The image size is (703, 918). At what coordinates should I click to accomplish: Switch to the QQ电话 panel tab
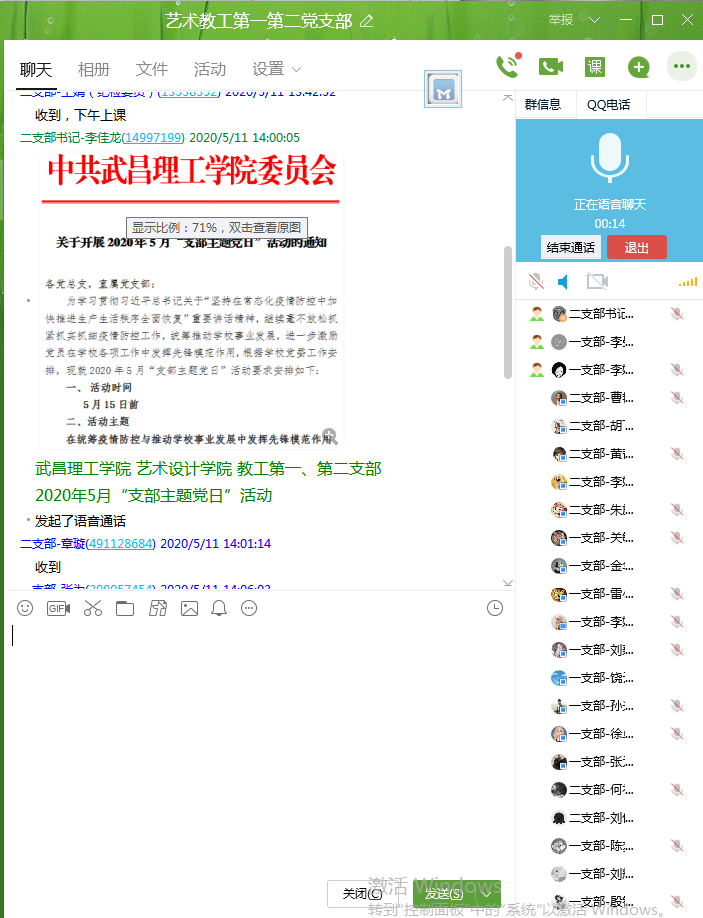click(609, 105)
